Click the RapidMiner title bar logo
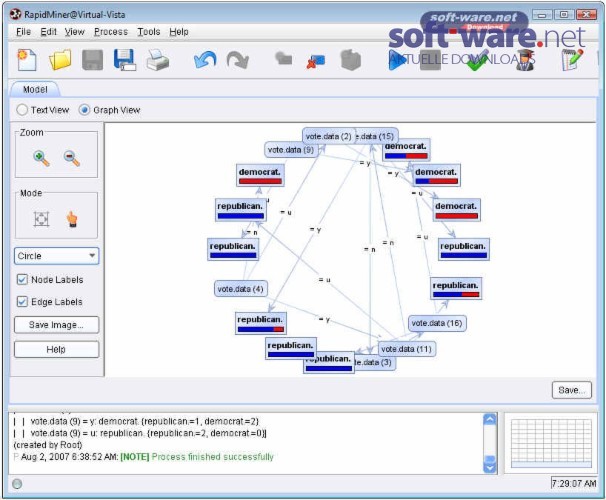This screenshot has width=606, height=500. 15,14
